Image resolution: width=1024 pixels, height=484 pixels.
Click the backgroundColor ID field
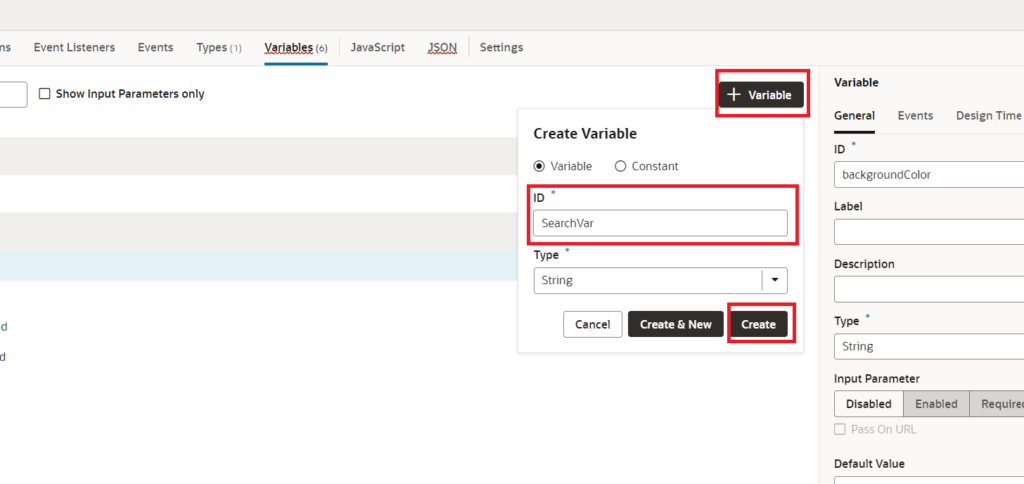929,174
